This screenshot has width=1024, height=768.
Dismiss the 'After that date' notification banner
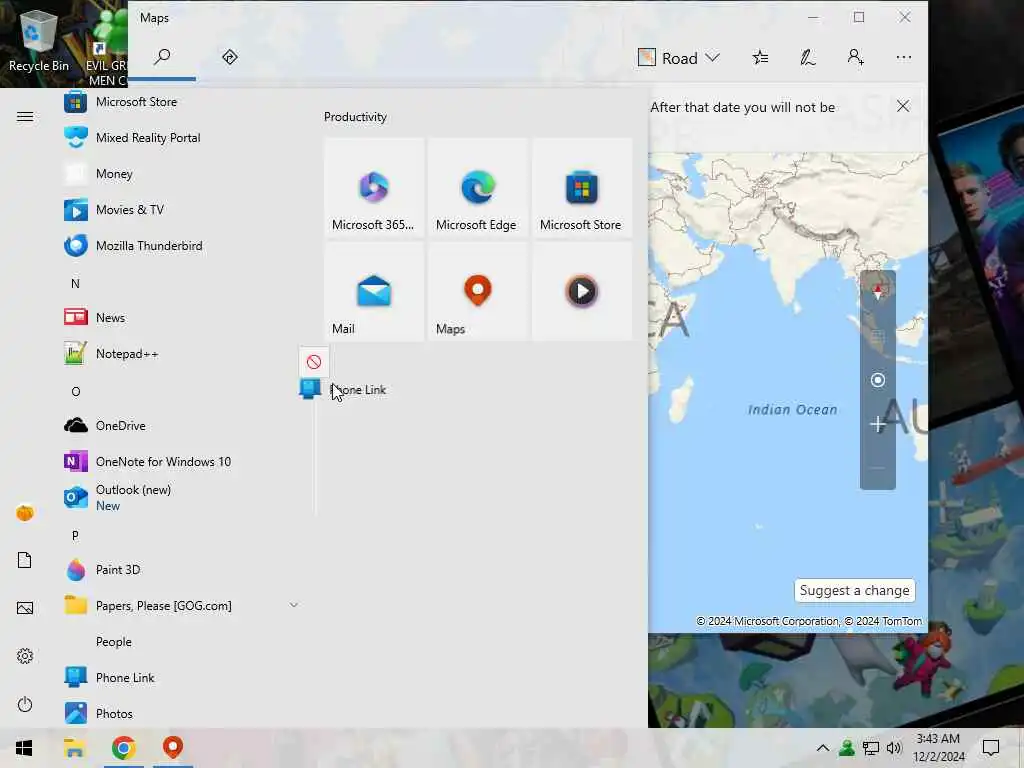903,106
